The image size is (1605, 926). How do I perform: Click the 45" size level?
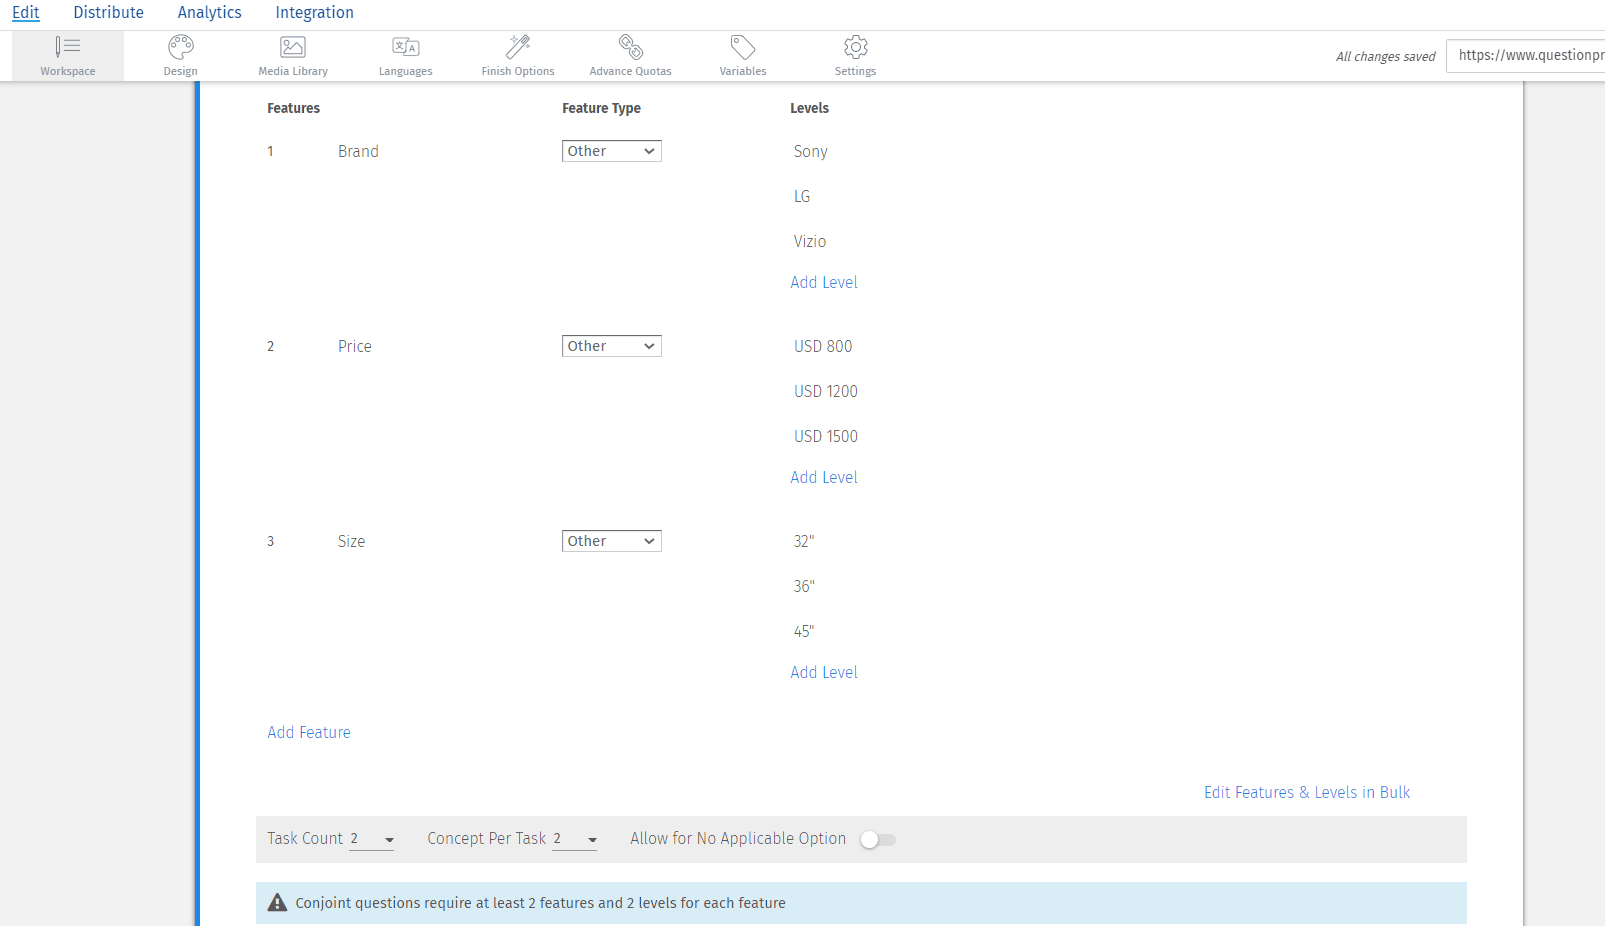[x=804, y=631]
